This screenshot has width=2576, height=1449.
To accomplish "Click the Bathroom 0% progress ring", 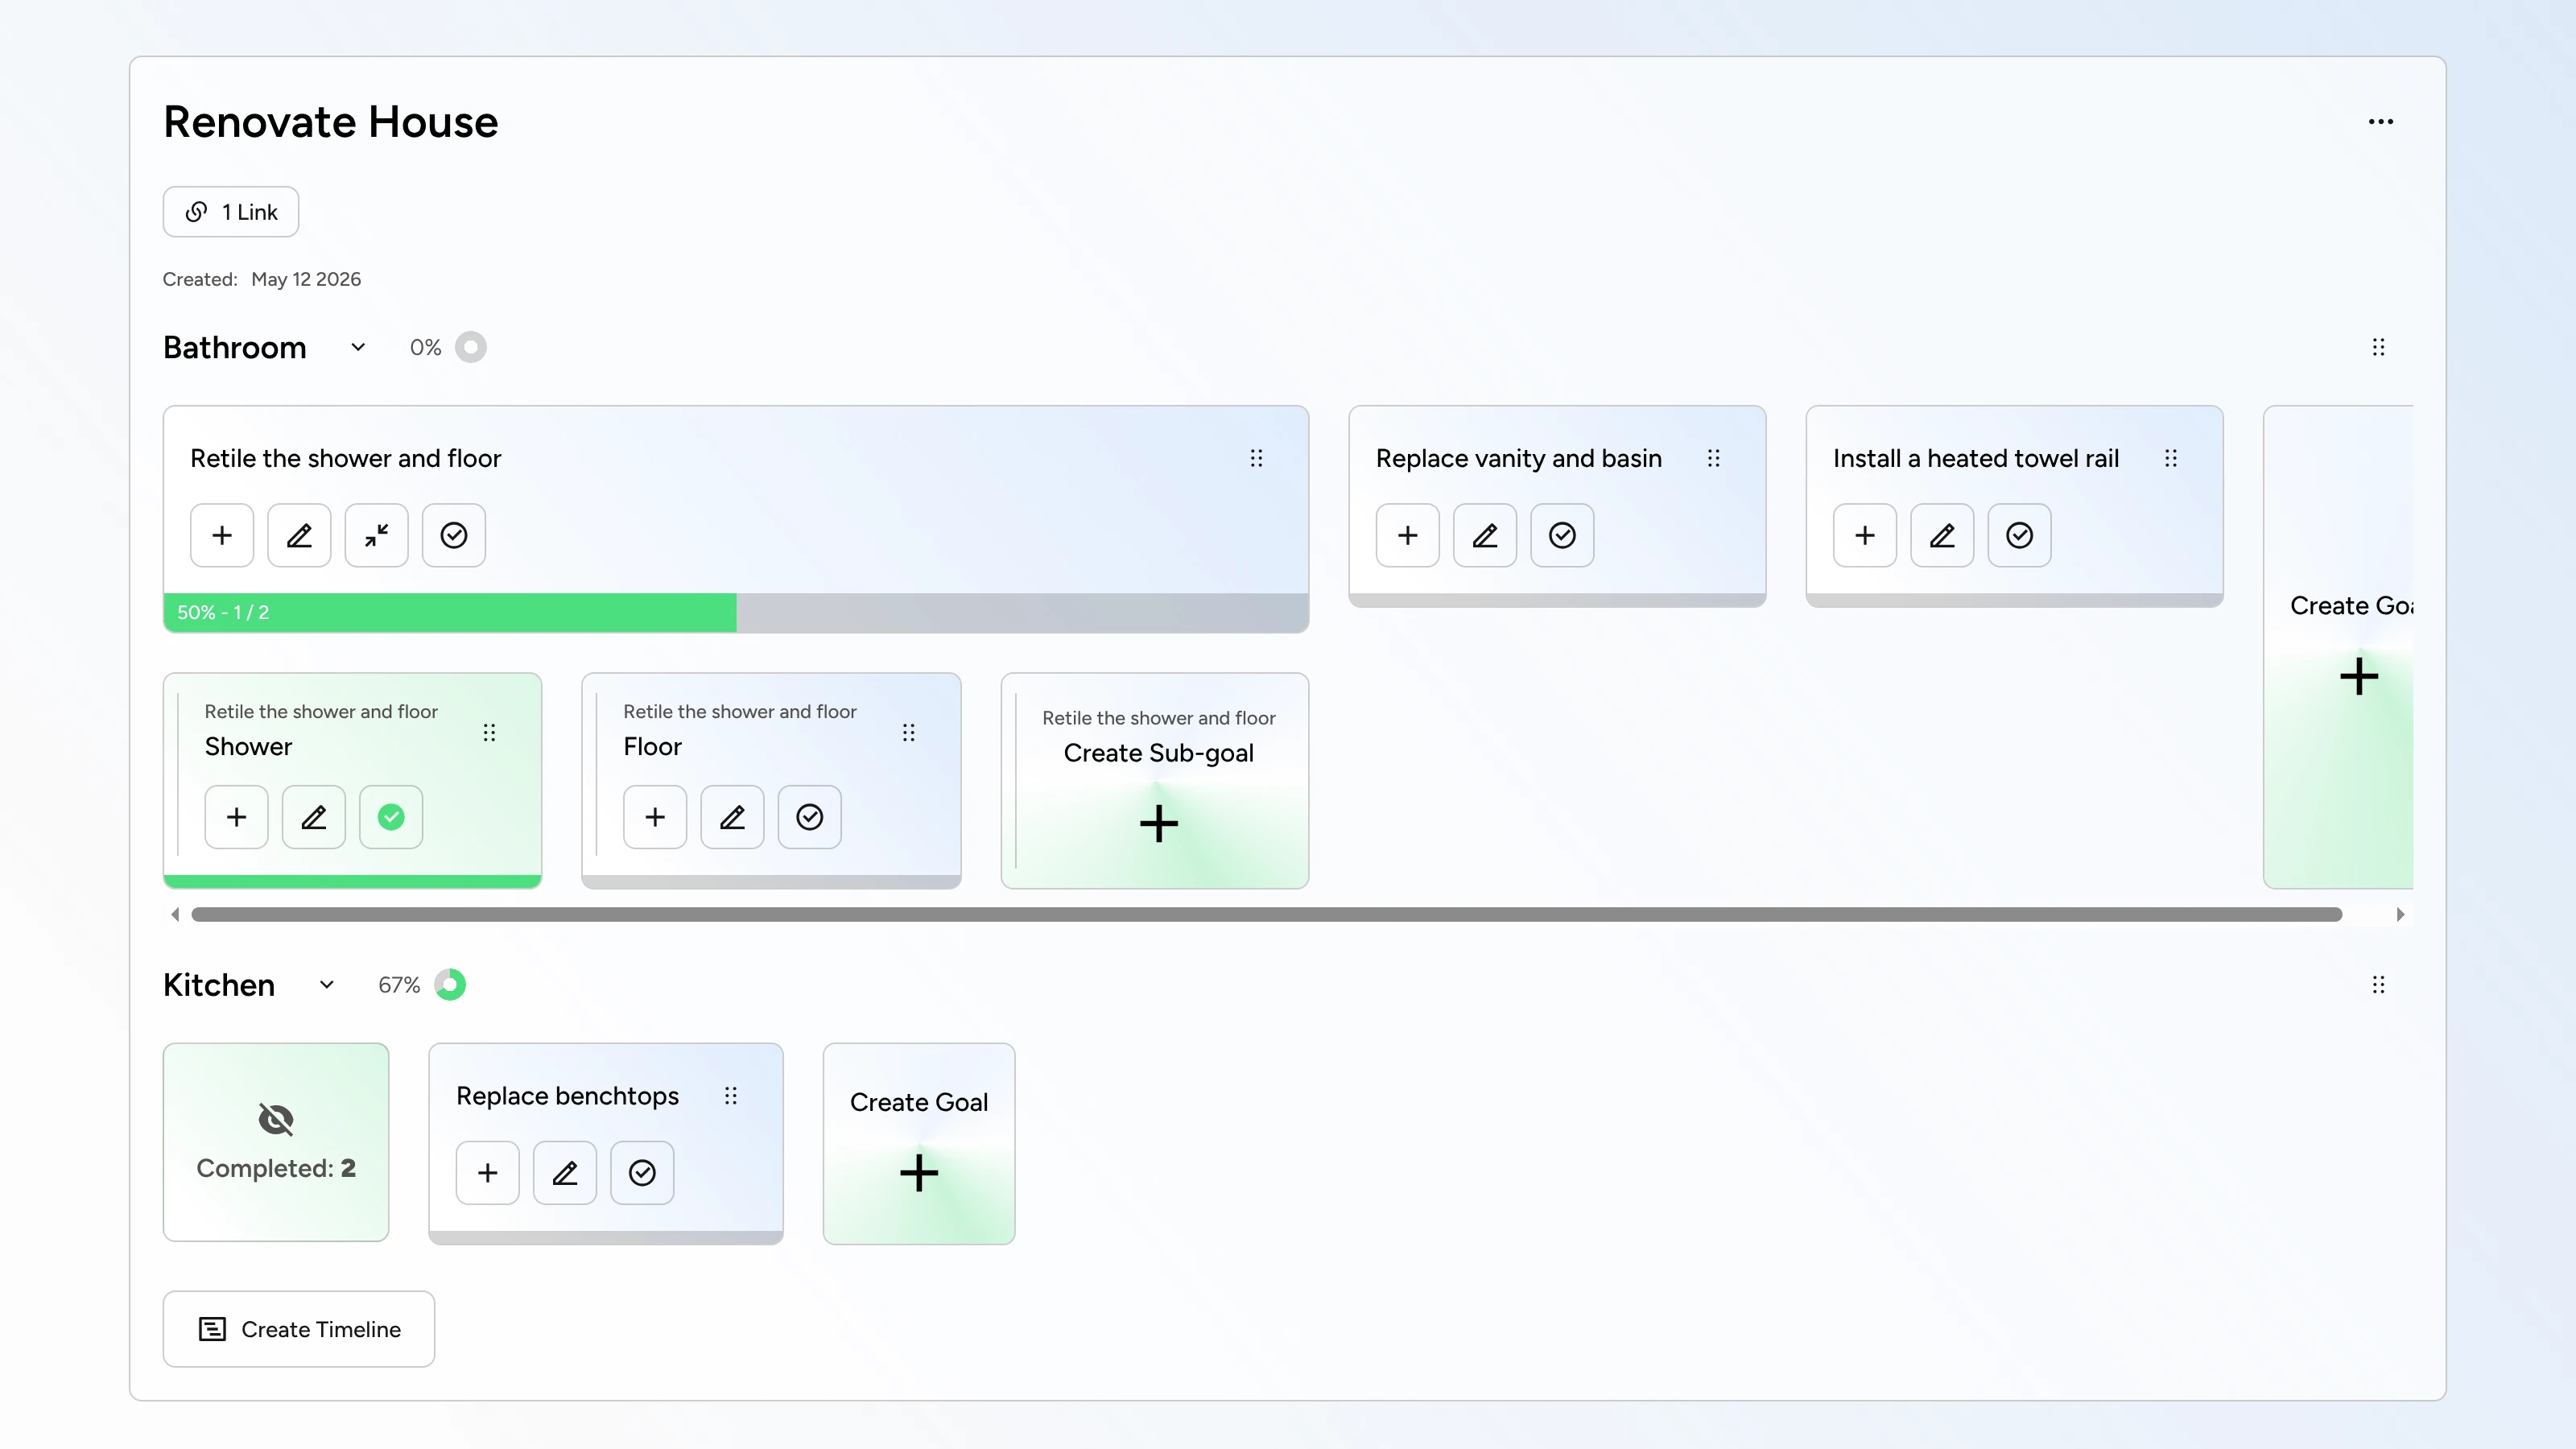I will [x=470, y=347].
